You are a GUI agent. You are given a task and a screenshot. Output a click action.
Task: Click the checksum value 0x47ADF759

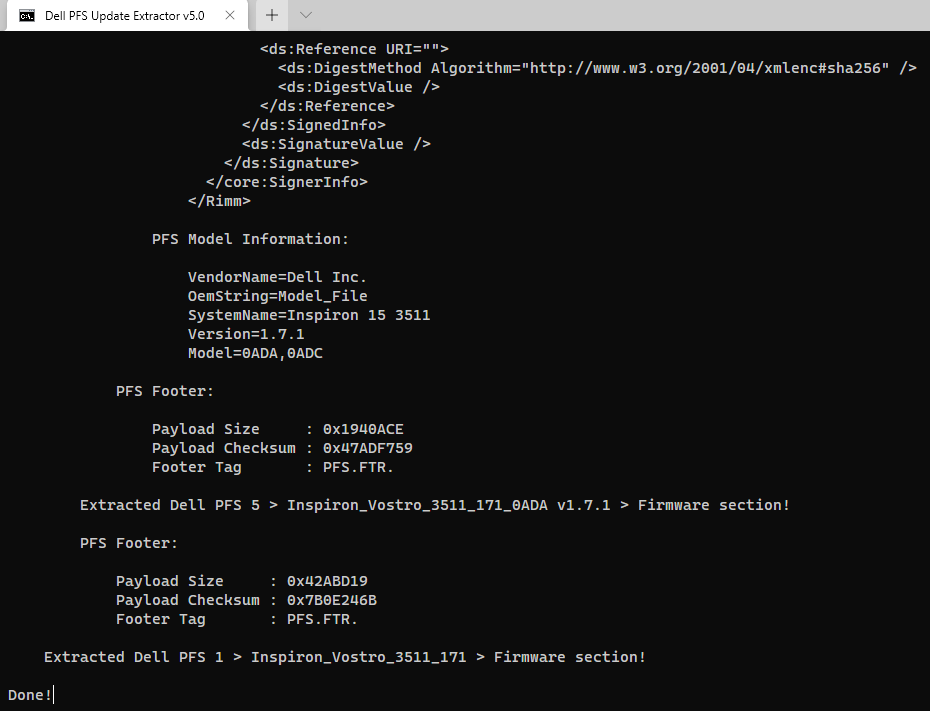pos(368,448)
